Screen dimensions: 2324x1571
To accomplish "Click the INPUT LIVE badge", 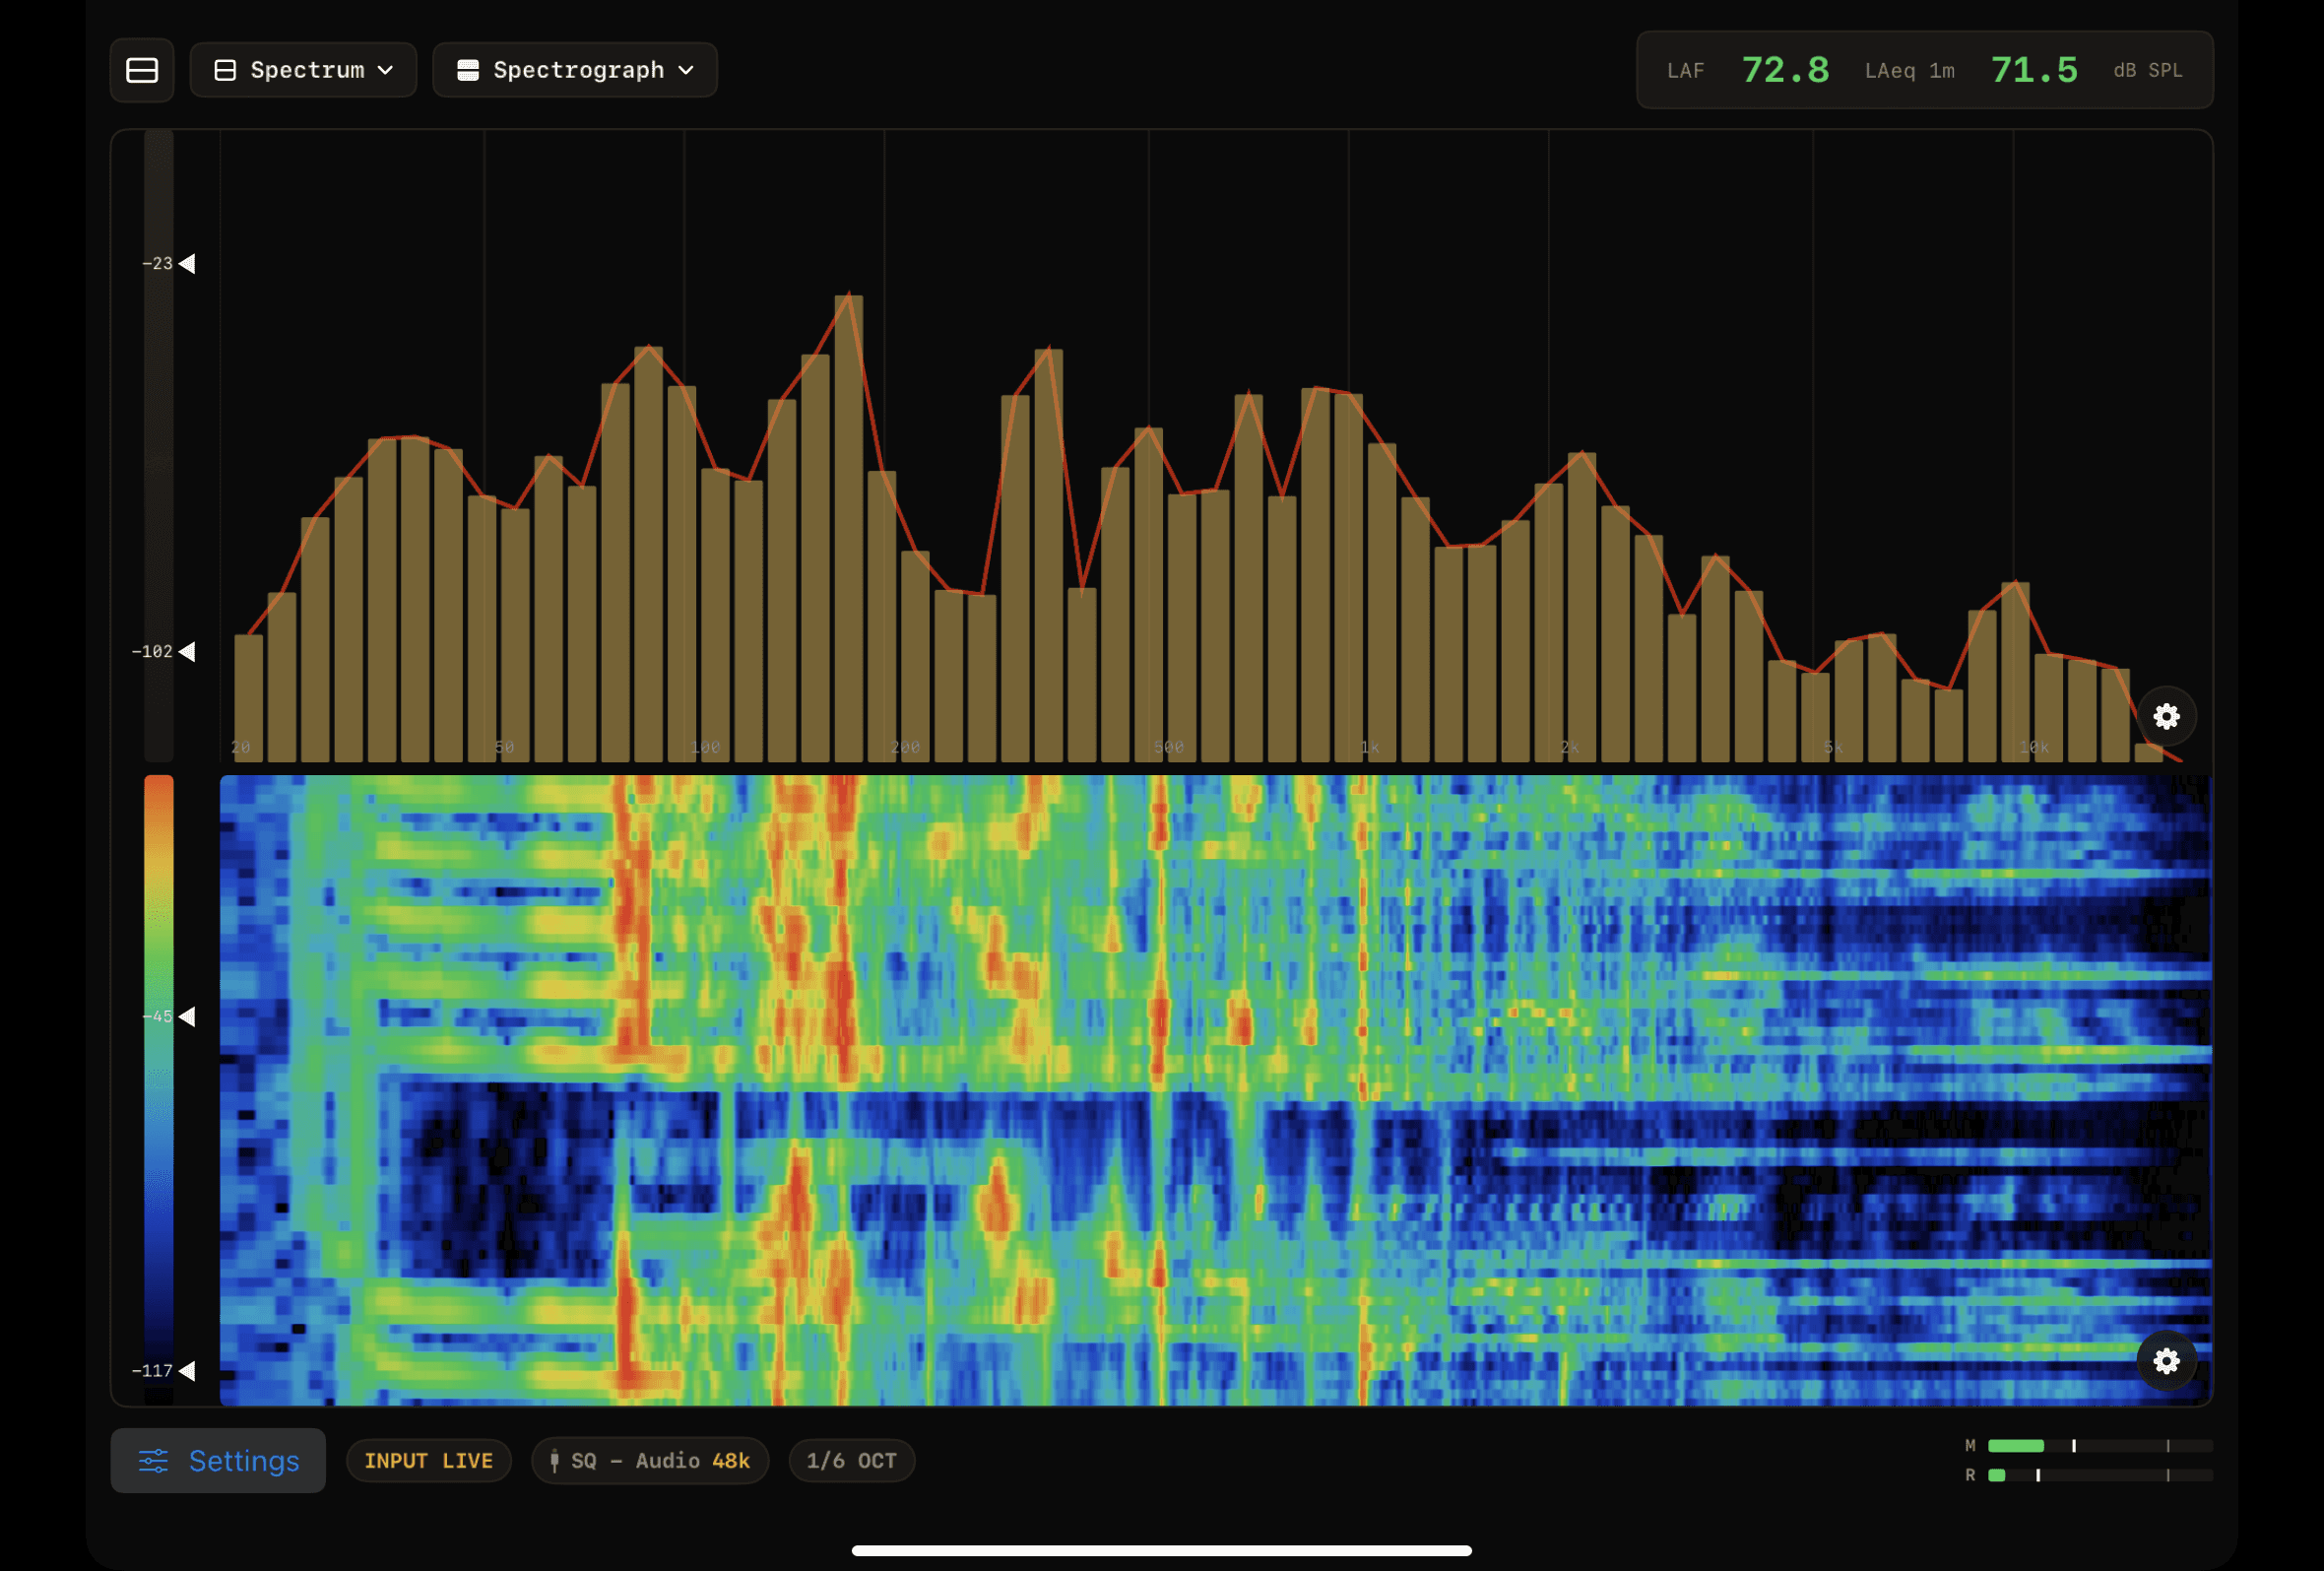I will point(429,1461).
